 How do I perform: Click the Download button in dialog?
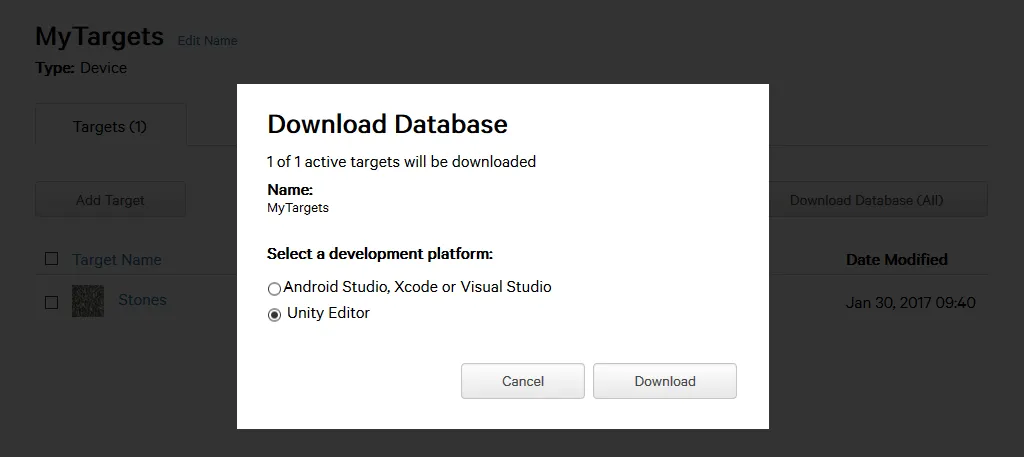click(665, 381)
